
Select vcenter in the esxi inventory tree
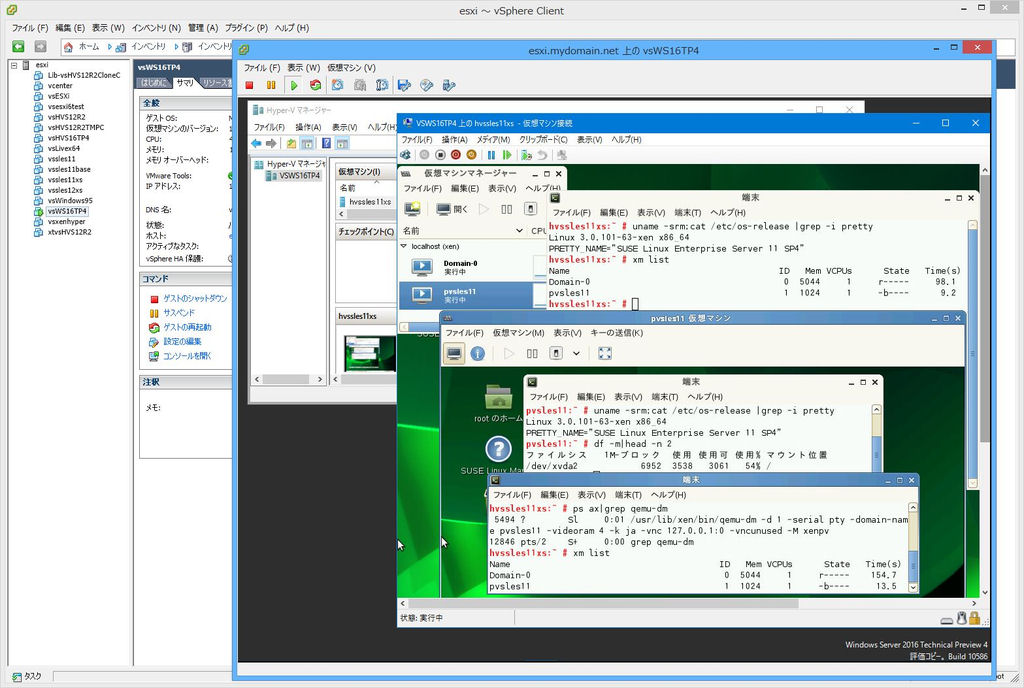(59, 86)
